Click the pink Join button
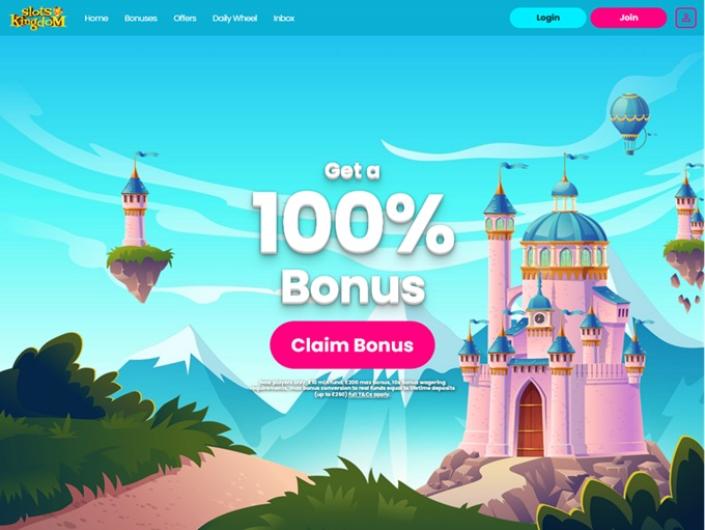 coord(629,18)
